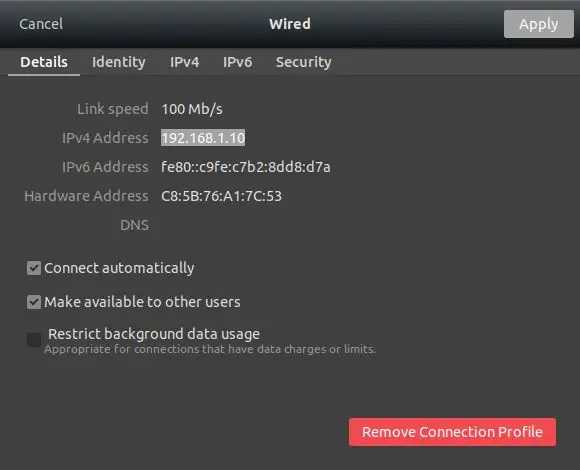Click the Link speed value 100 Mb/s
Viewport: 580px width, 470px height.
coord(192,109)
